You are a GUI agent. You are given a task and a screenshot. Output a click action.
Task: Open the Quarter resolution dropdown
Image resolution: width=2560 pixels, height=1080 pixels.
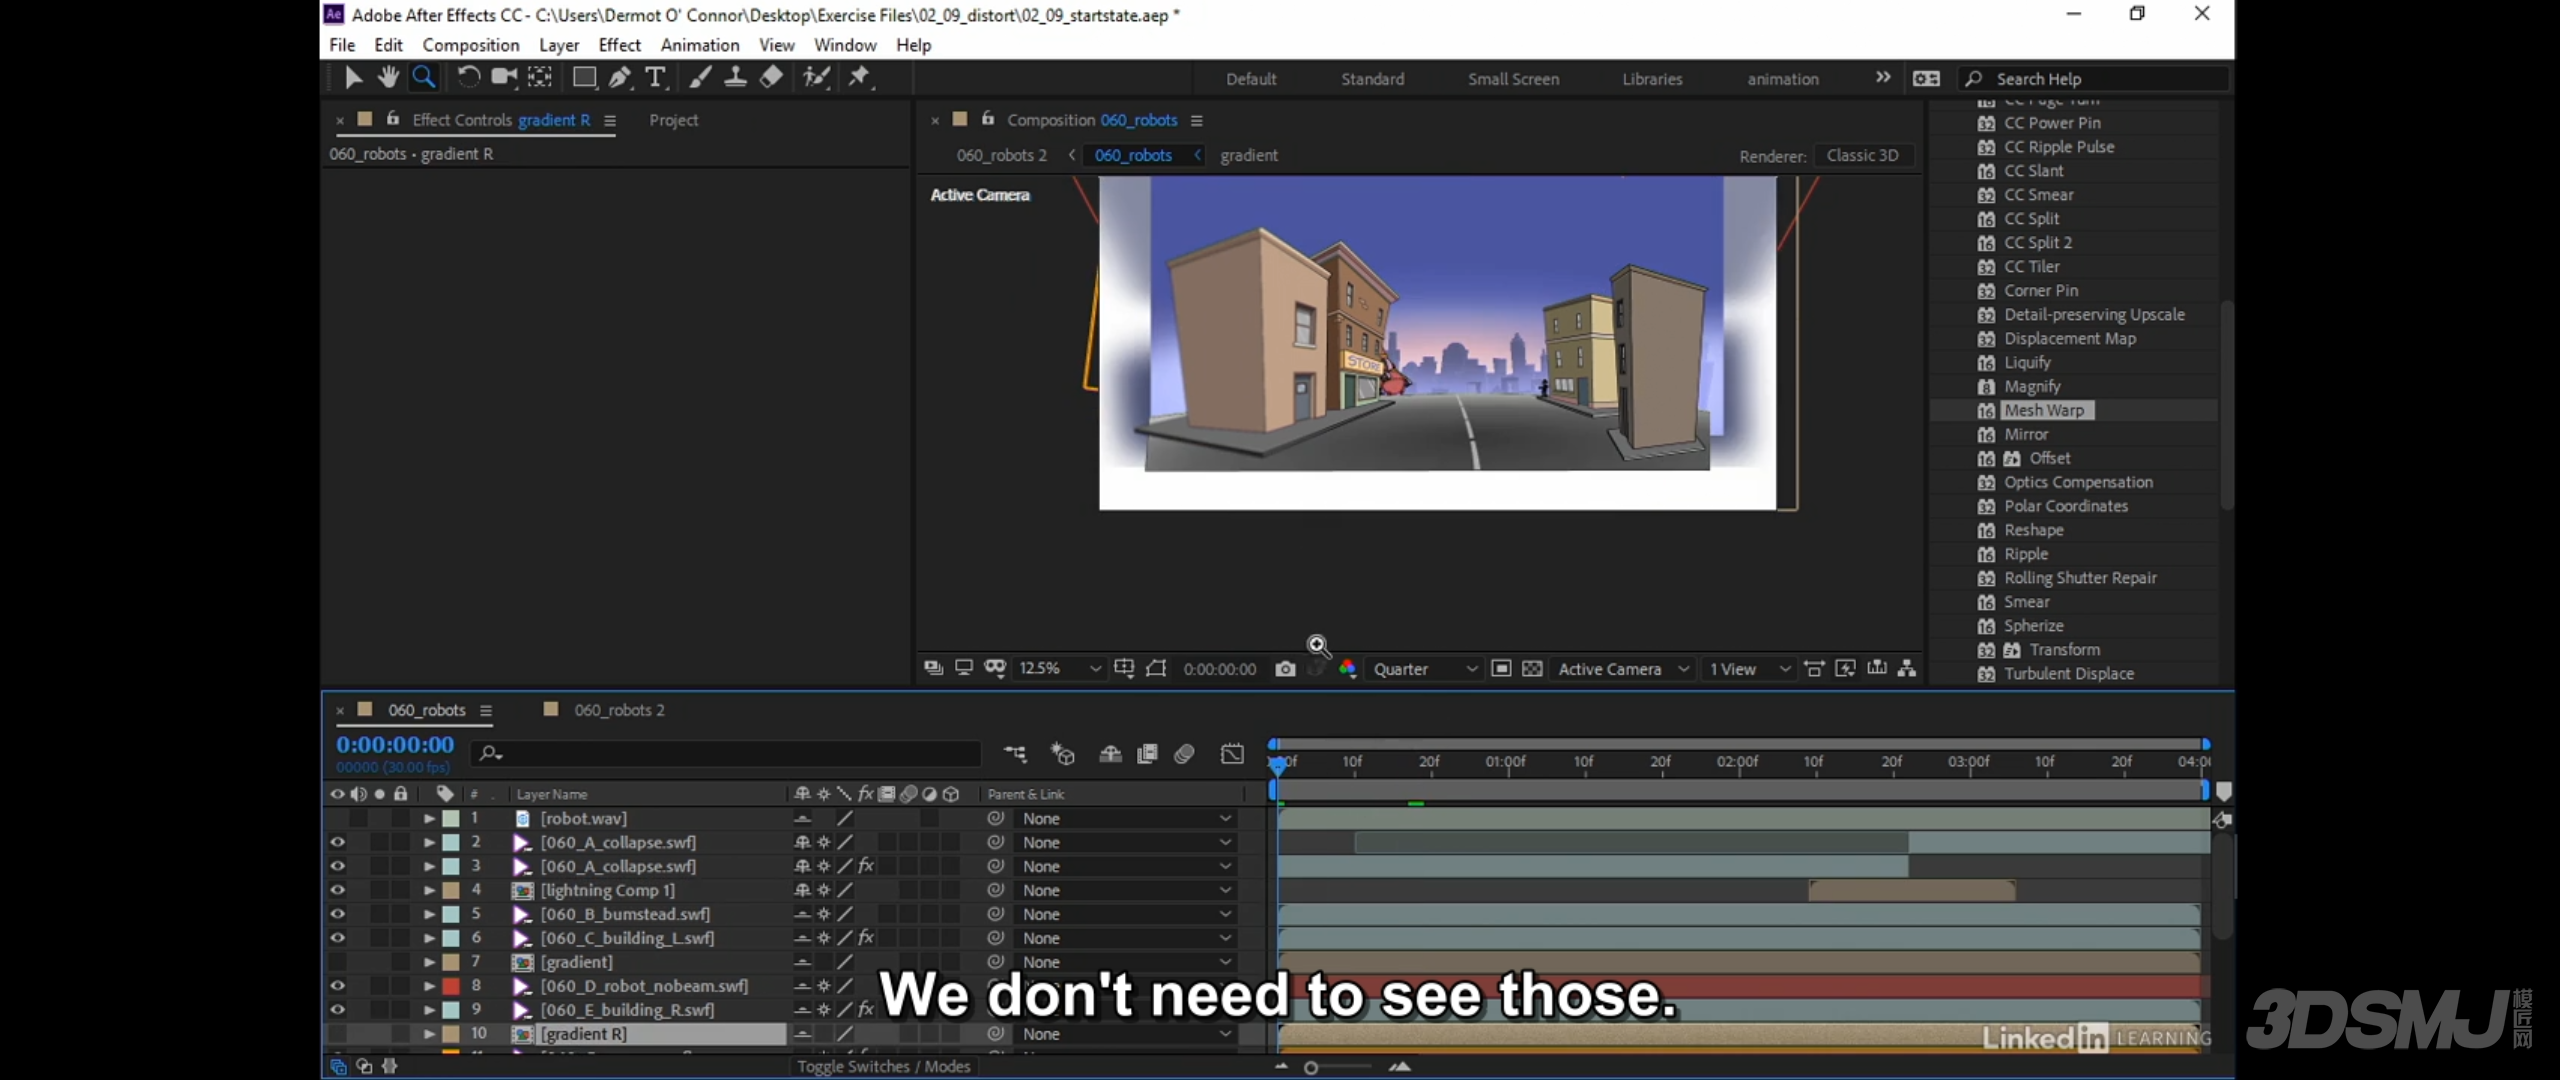click(x=1424, y=669)
